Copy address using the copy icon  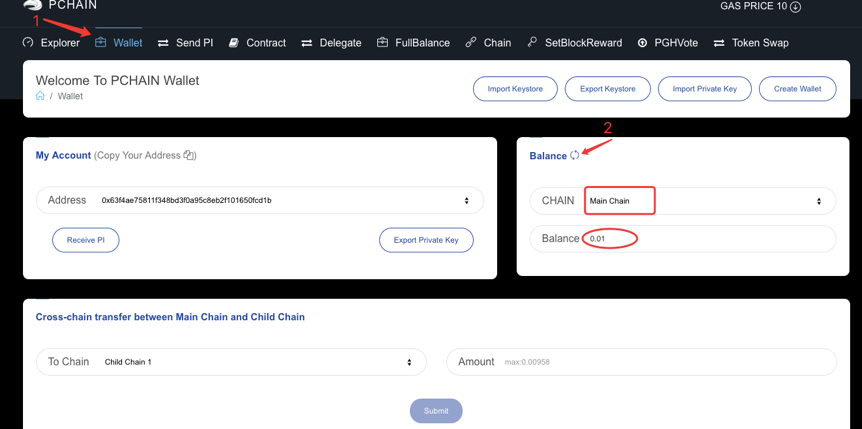point(189,155)
